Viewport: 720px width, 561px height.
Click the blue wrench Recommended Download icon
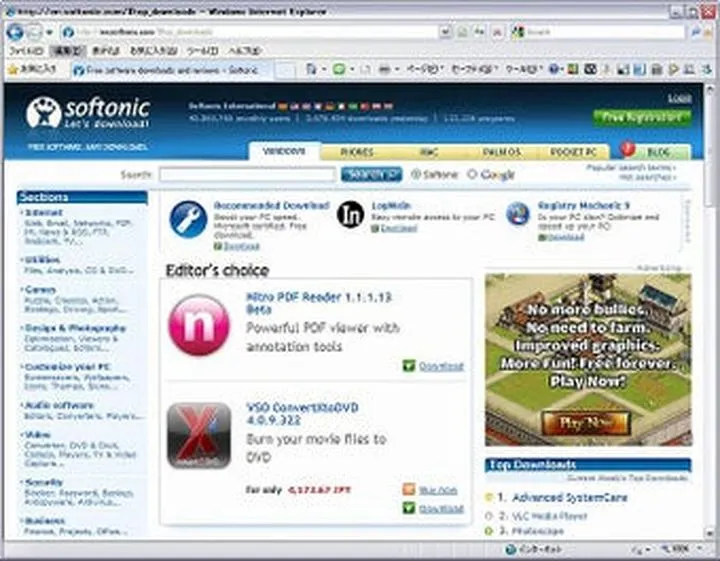[188, 219]
